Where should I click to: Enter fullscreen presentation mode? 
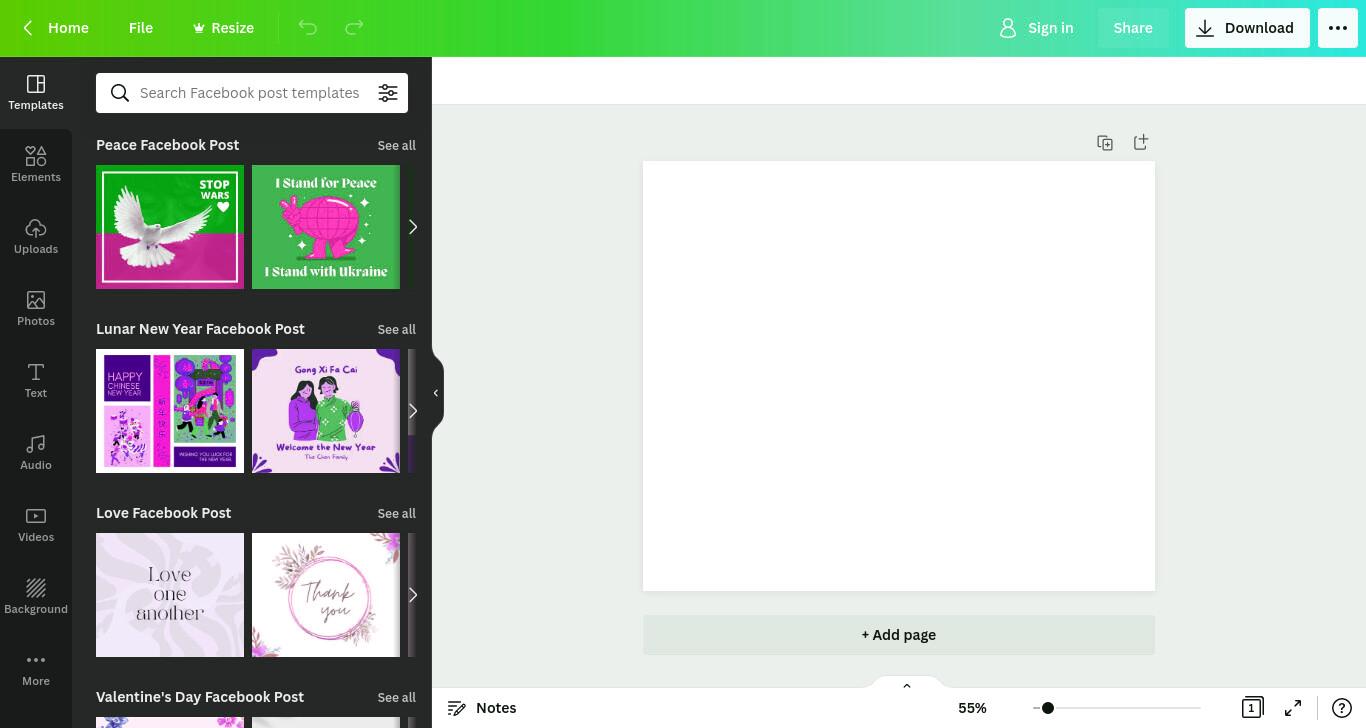1293,708
